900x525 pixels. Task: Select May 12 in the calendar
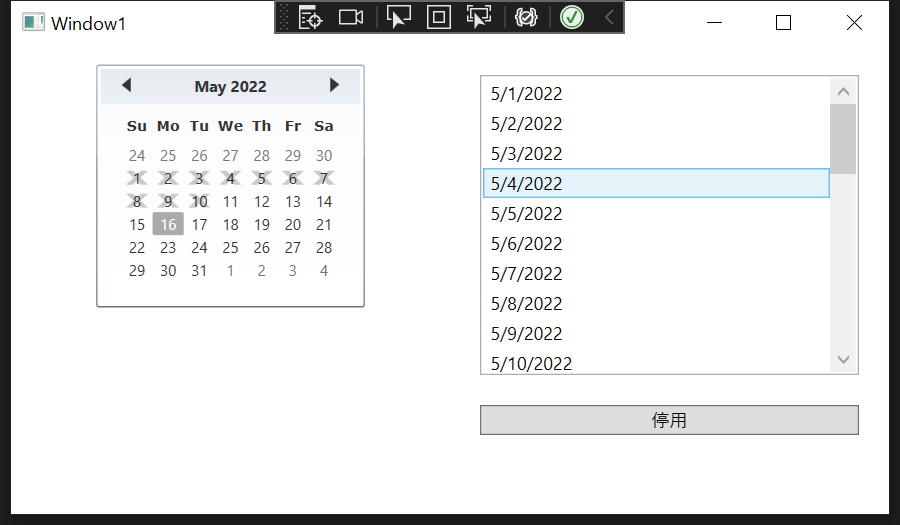point(262,201)
